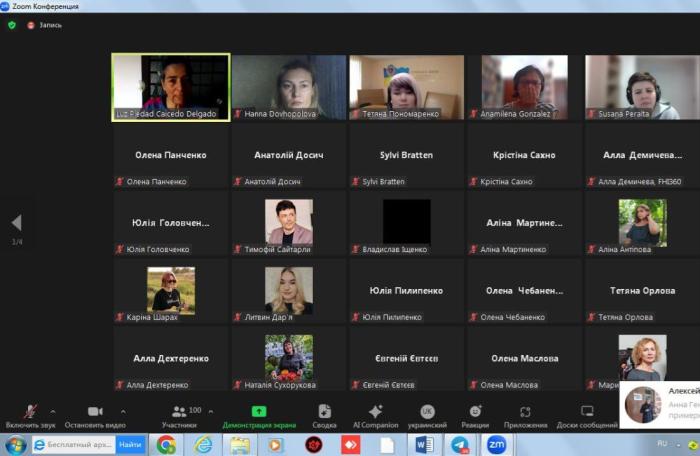The image size is (700, 456).
Task: Open Telegram from the Windows taskbar
Action: tap(460, 444)
